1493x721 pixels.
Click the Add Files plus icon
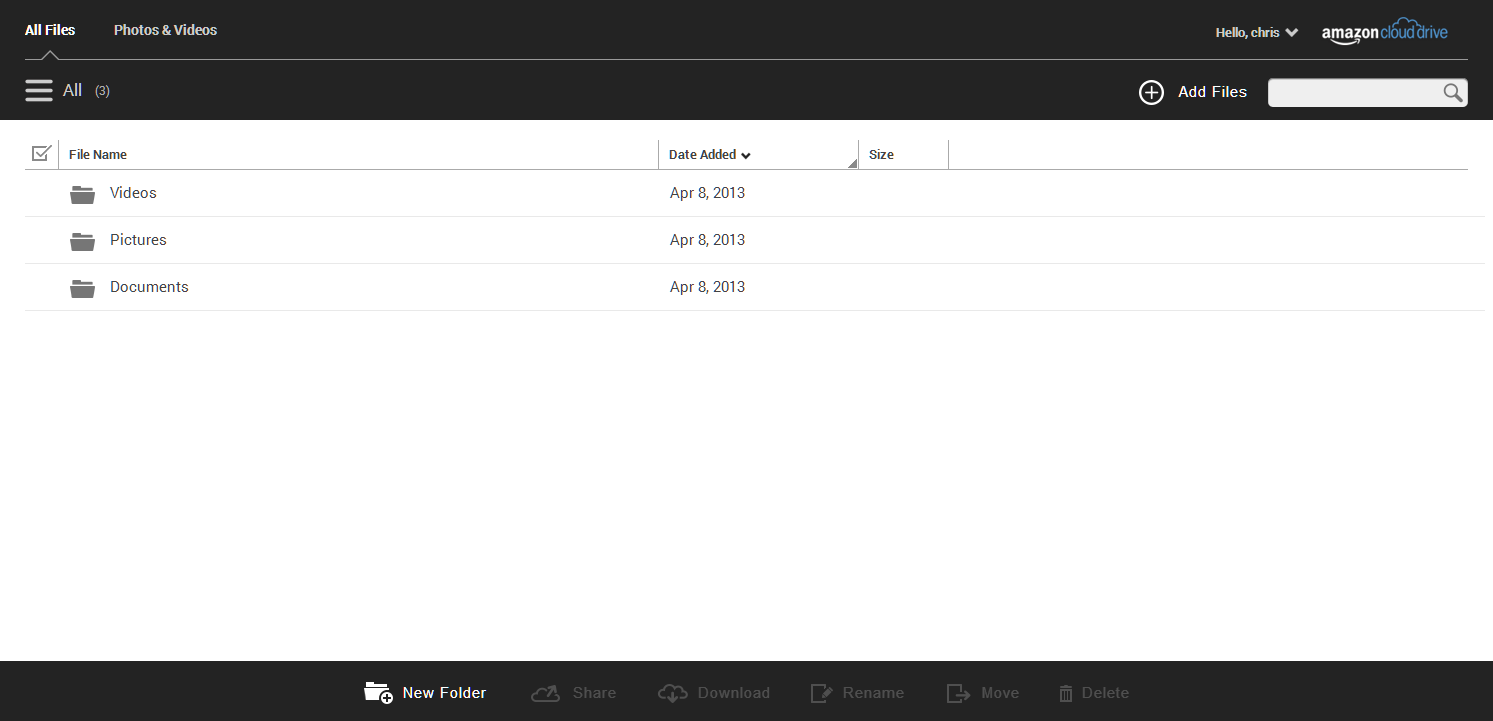tap(1151, 92)
